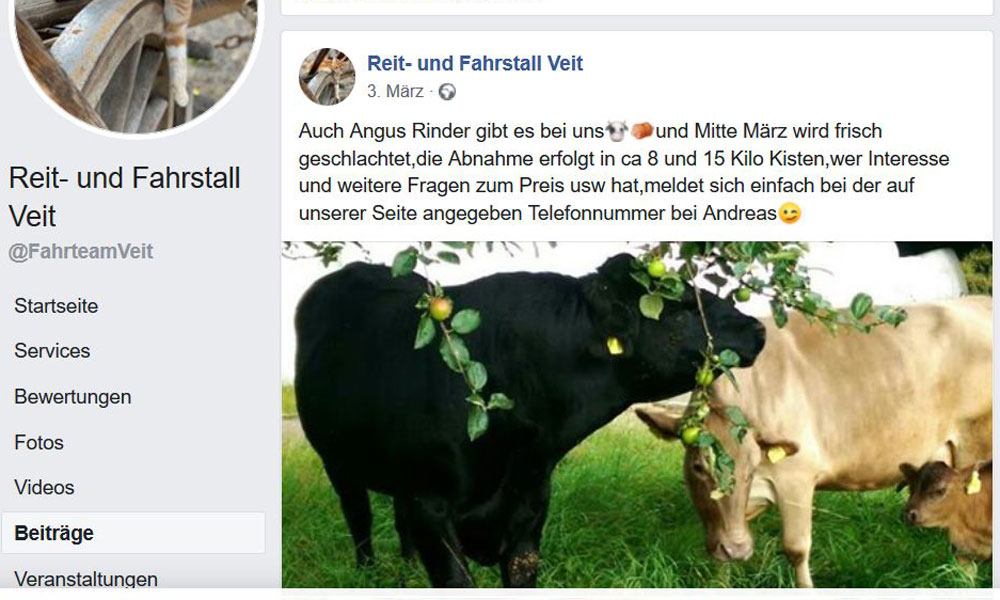Open the Videos section
The width and height of the screenshot is (1000, 600).
44,488
